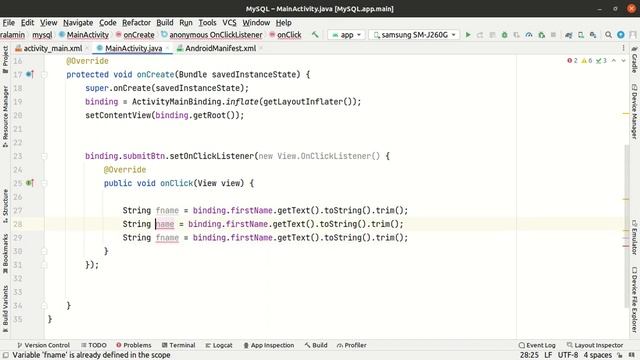Viewport: 640px width, 360px height.
Task: Collapse the onClick method fold on line 25
Action: click(x=44, y=183)
